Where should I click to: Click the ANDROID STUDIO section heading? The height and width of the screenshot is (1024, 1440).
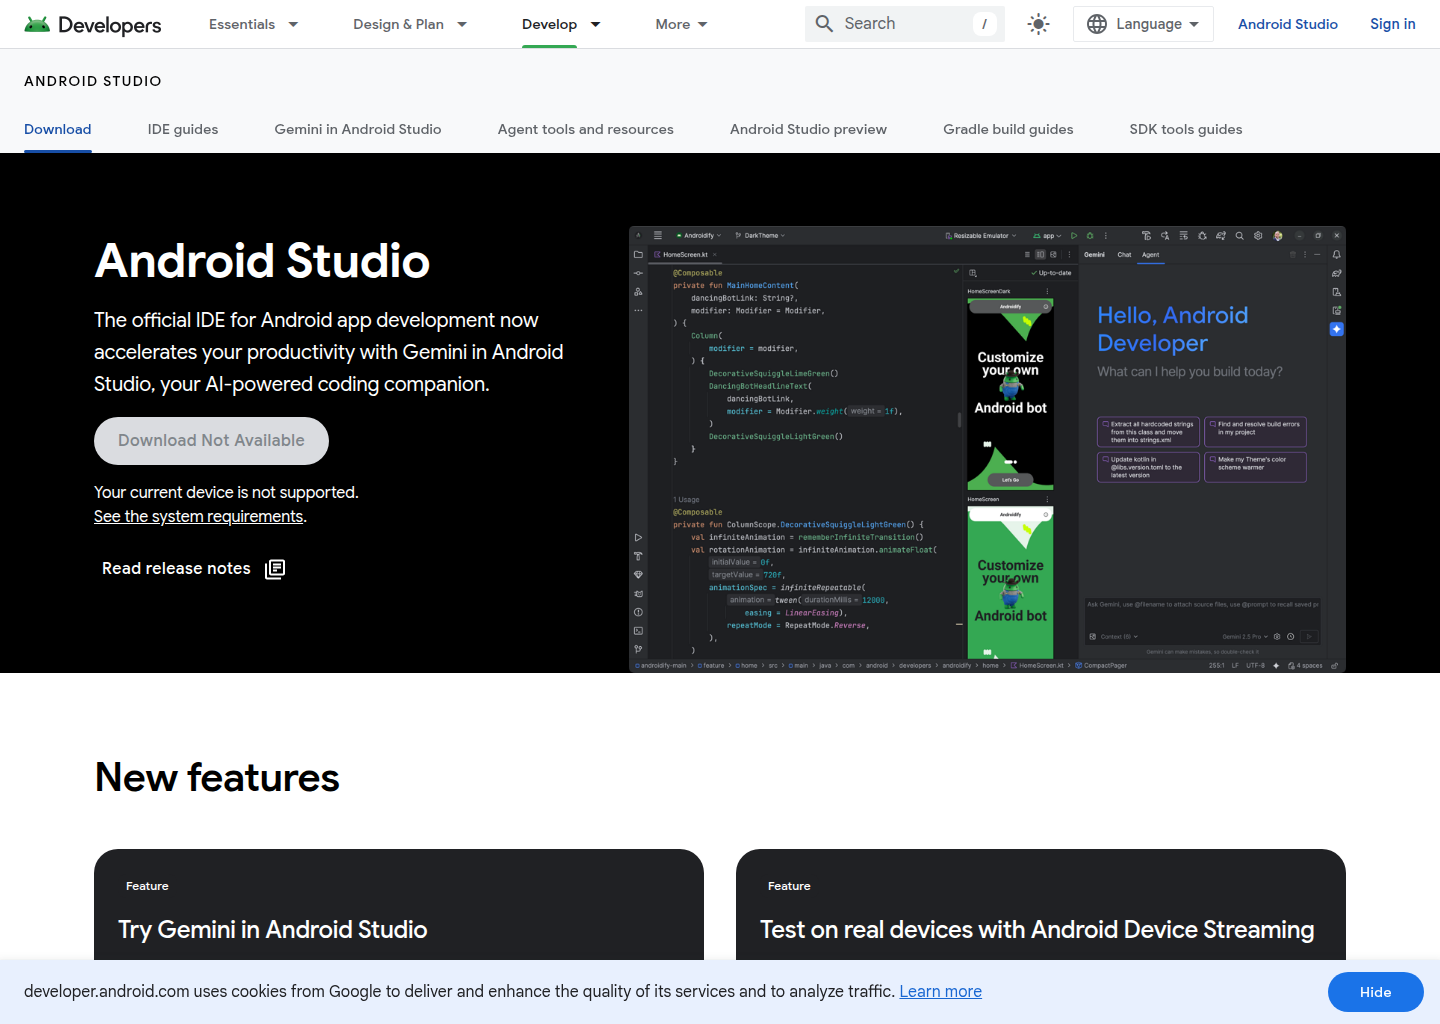[93, 81]
